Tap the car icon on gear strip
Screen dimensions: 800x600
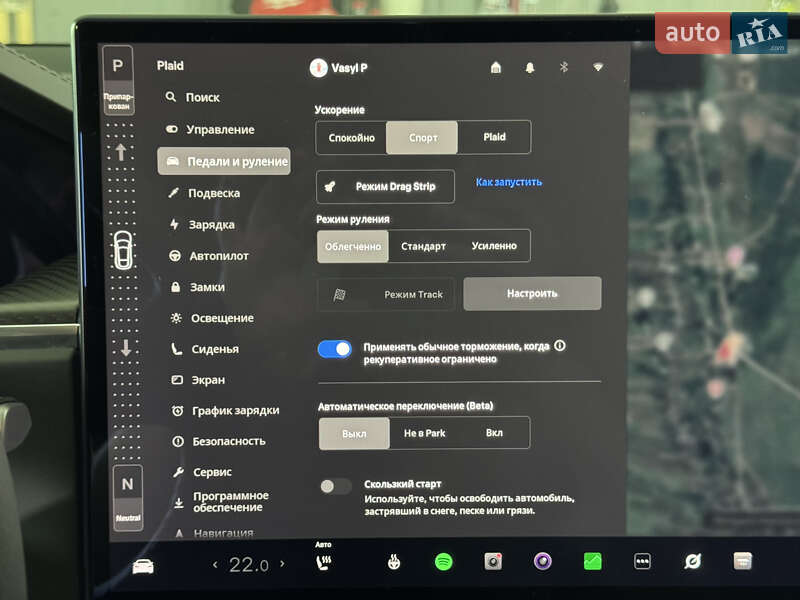pos(123,250)
